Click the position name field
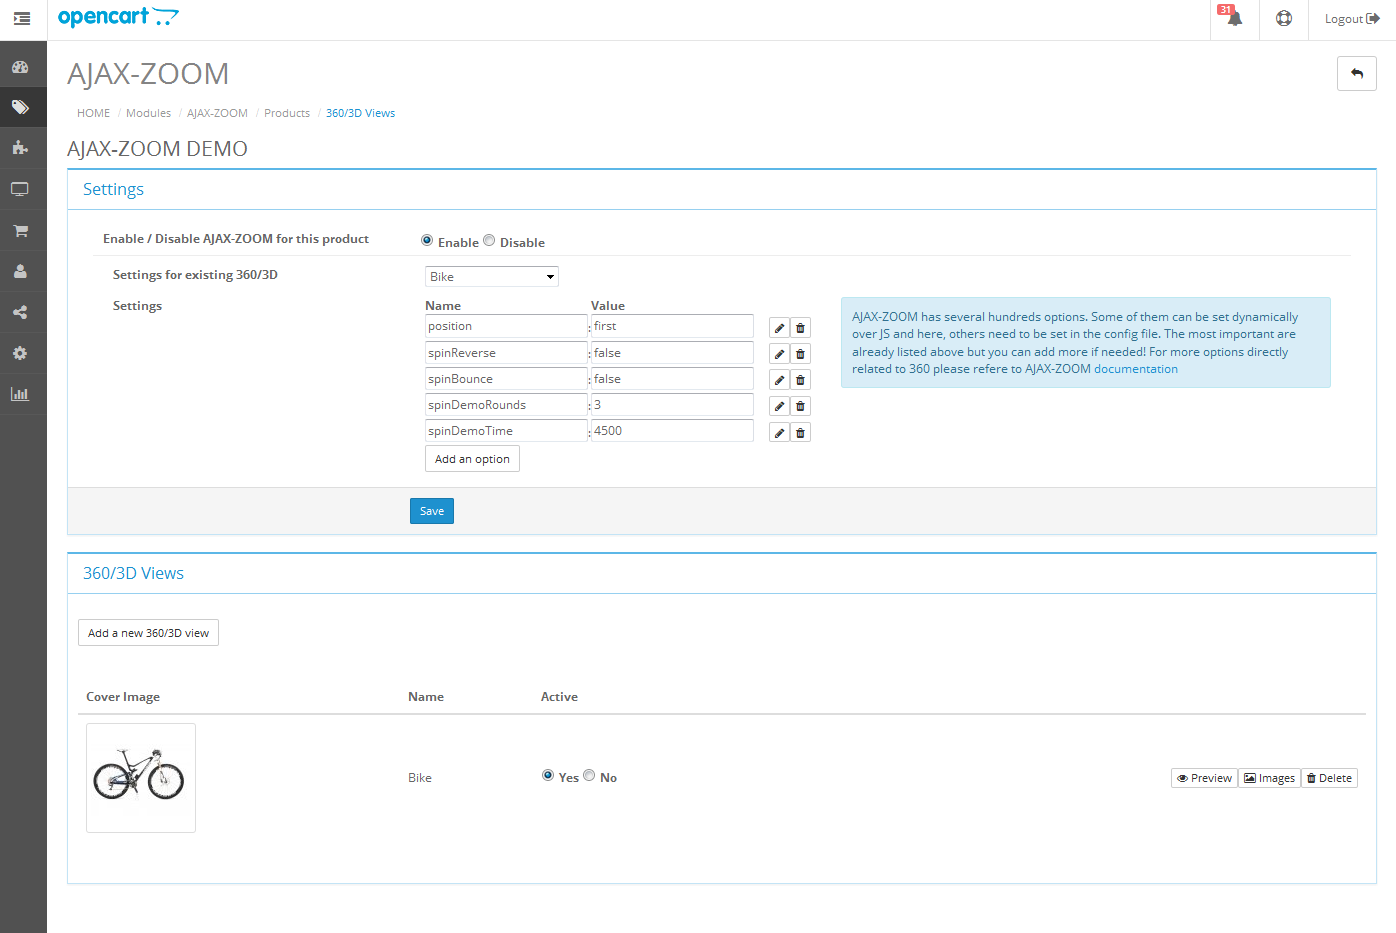Image resolution: width=1396 pixels, height=933 pixels. point(506,326)
